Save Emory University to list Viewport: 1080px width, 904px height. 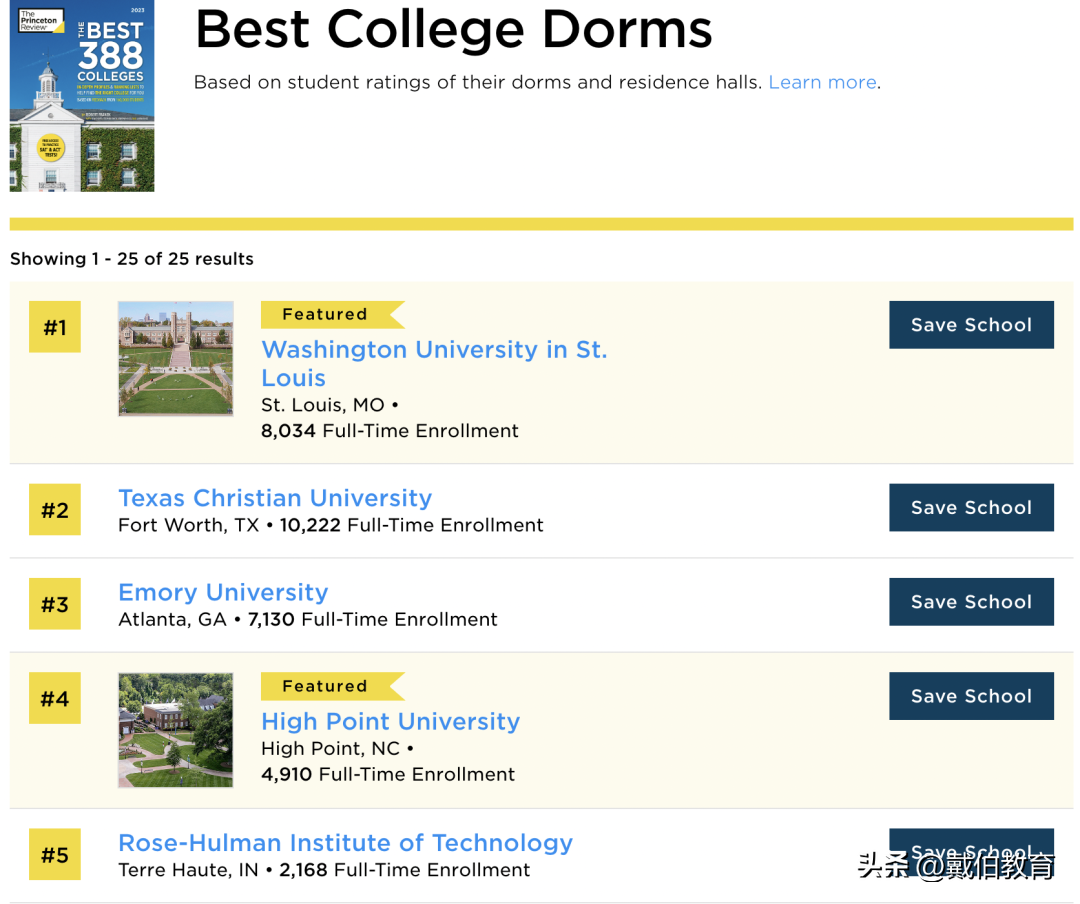click(x=970, y=602)
